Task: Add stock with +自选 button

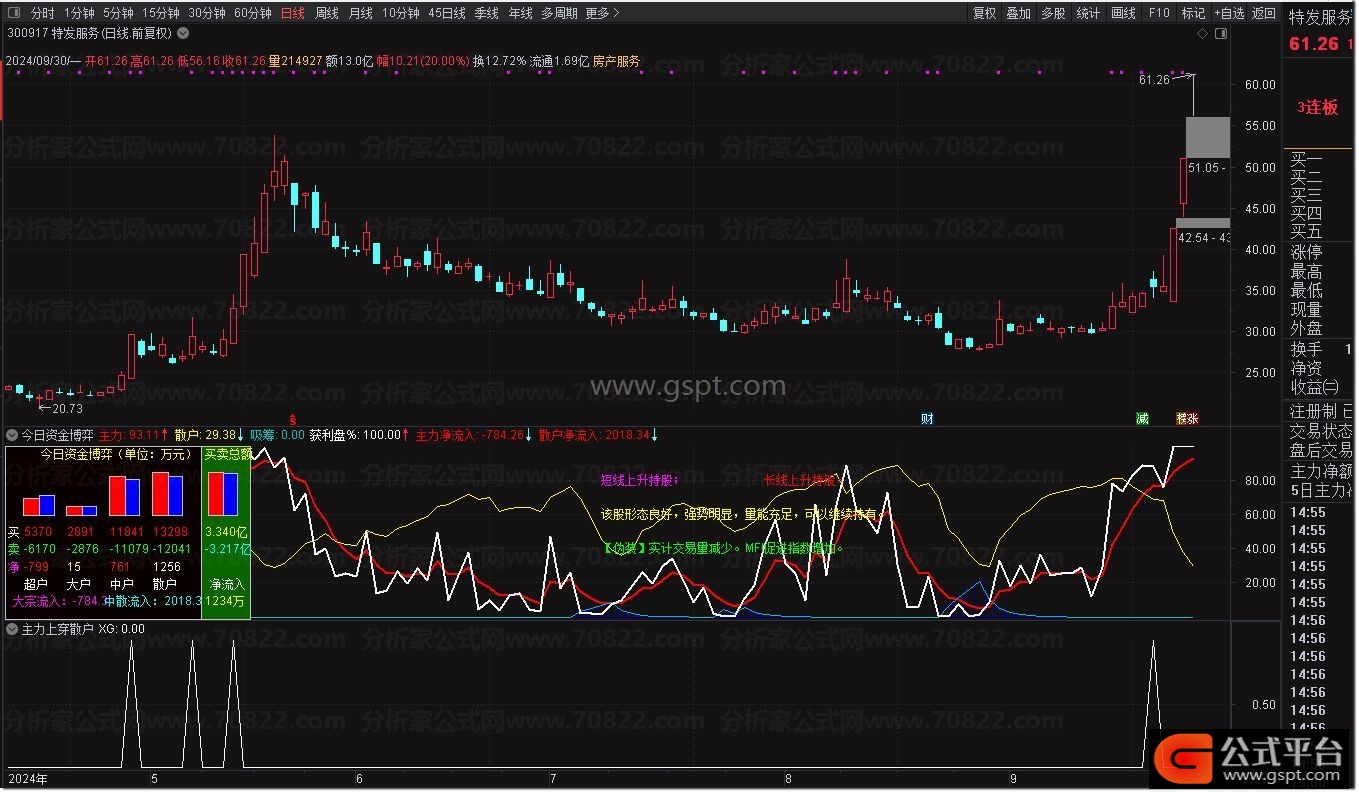Action: pos(1229,13)
